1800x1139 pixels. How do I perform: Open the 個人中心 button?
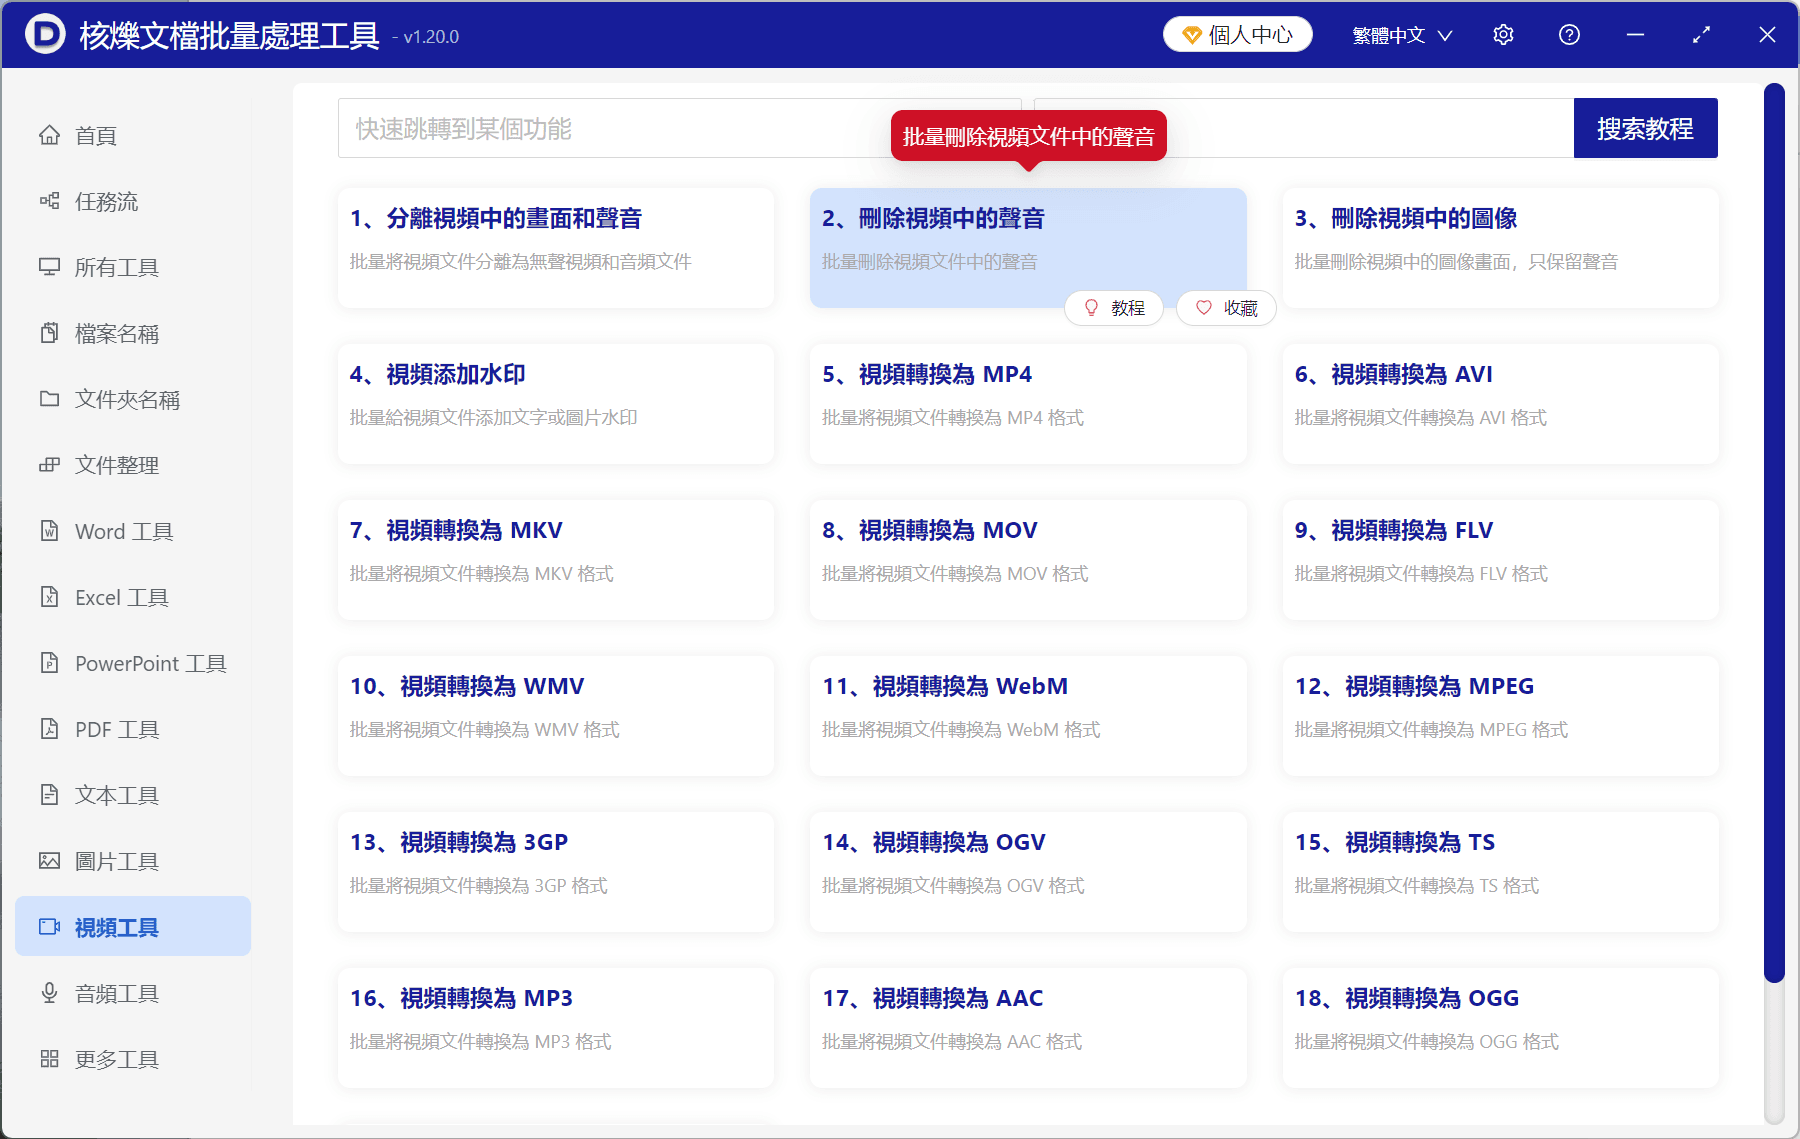click(1238, 35)
